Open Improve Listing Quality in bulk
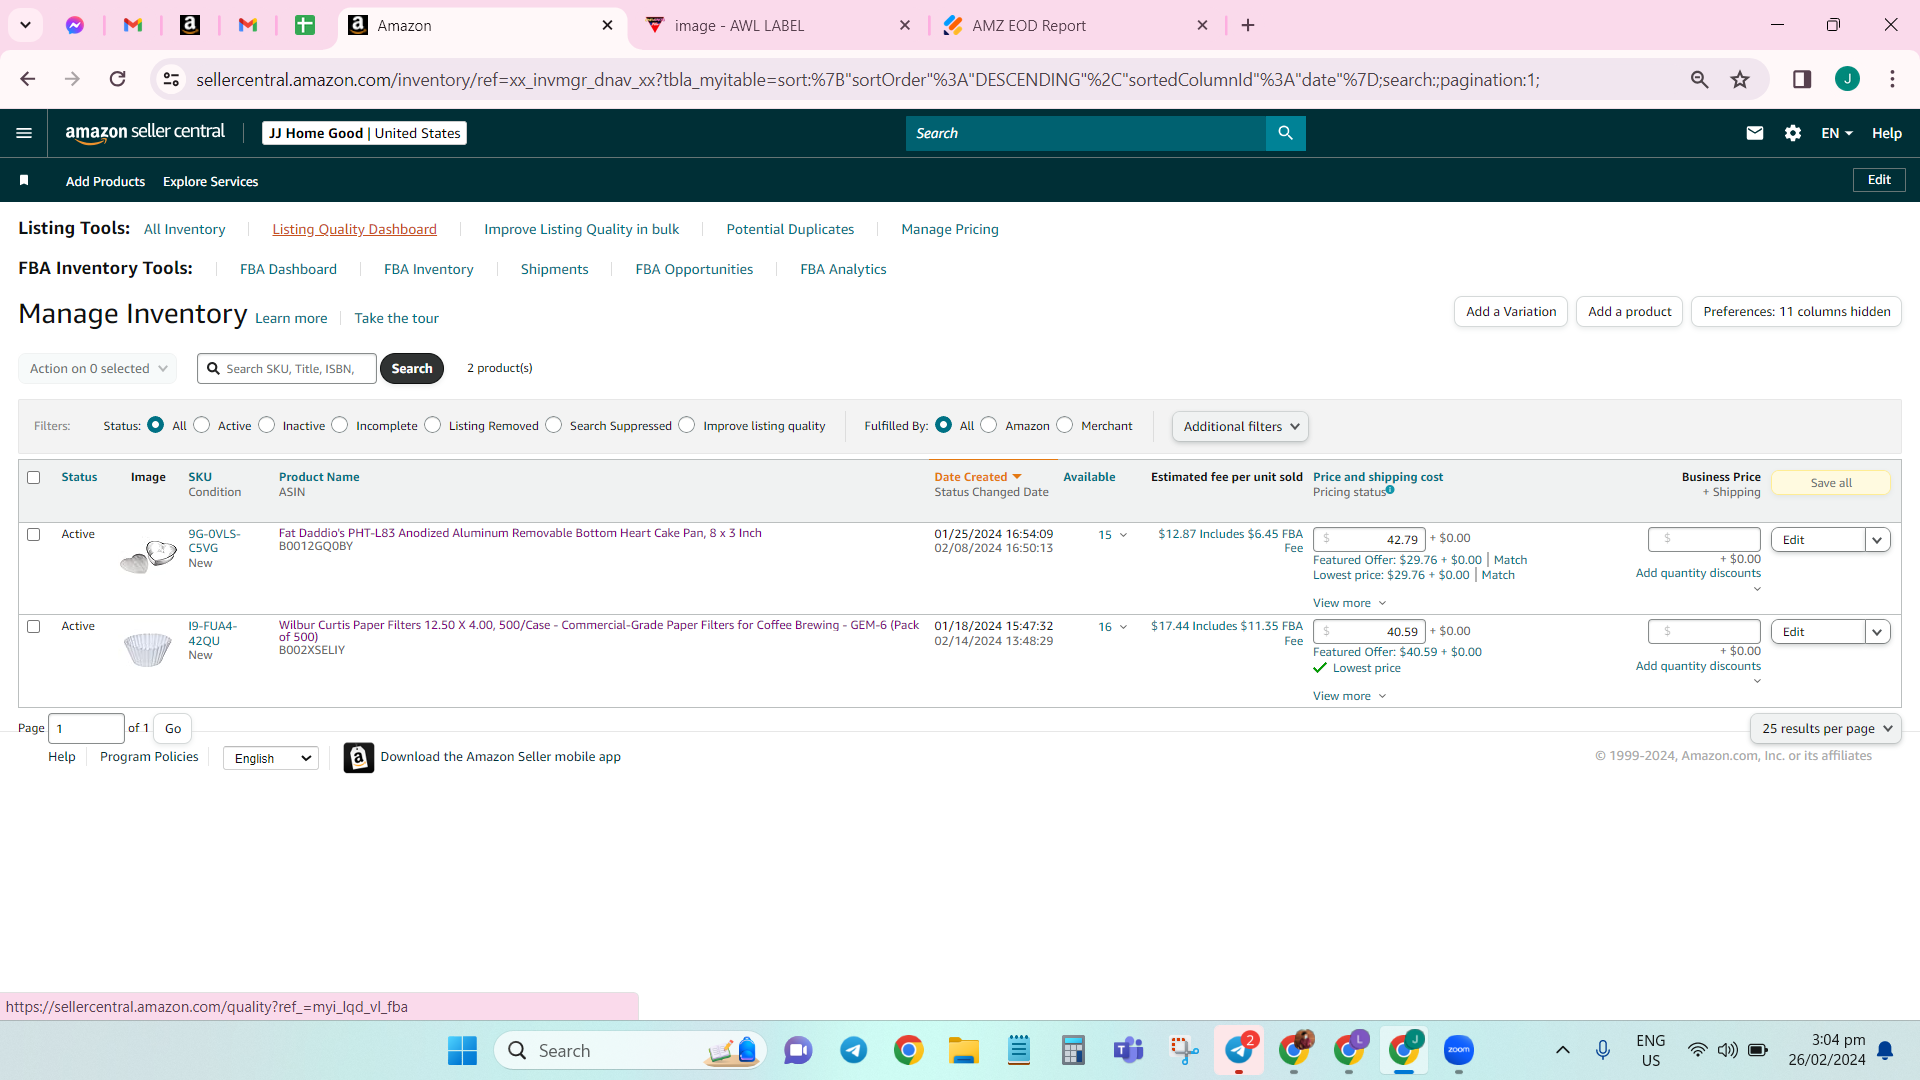 pos(582,229)
